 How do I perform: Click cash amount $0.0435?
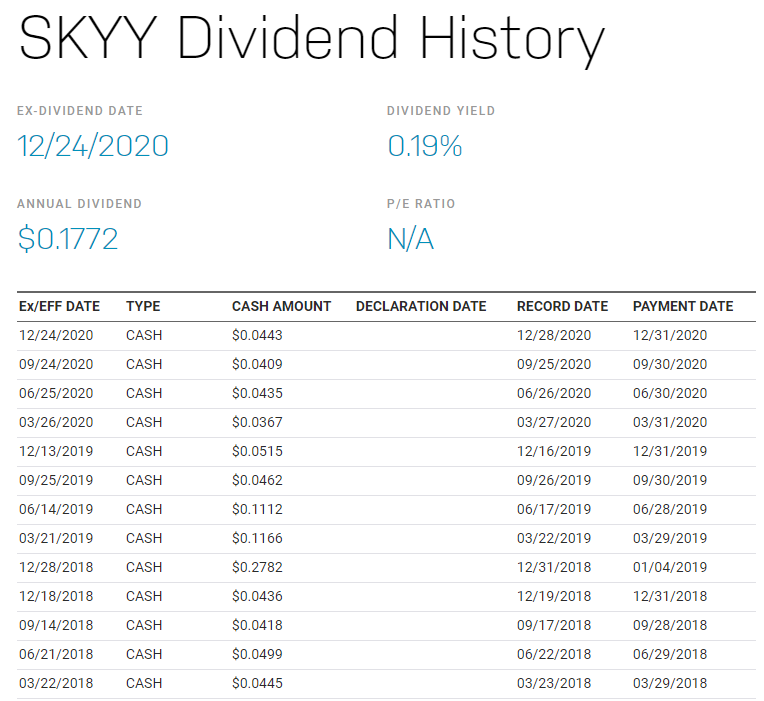coord(257,394)
